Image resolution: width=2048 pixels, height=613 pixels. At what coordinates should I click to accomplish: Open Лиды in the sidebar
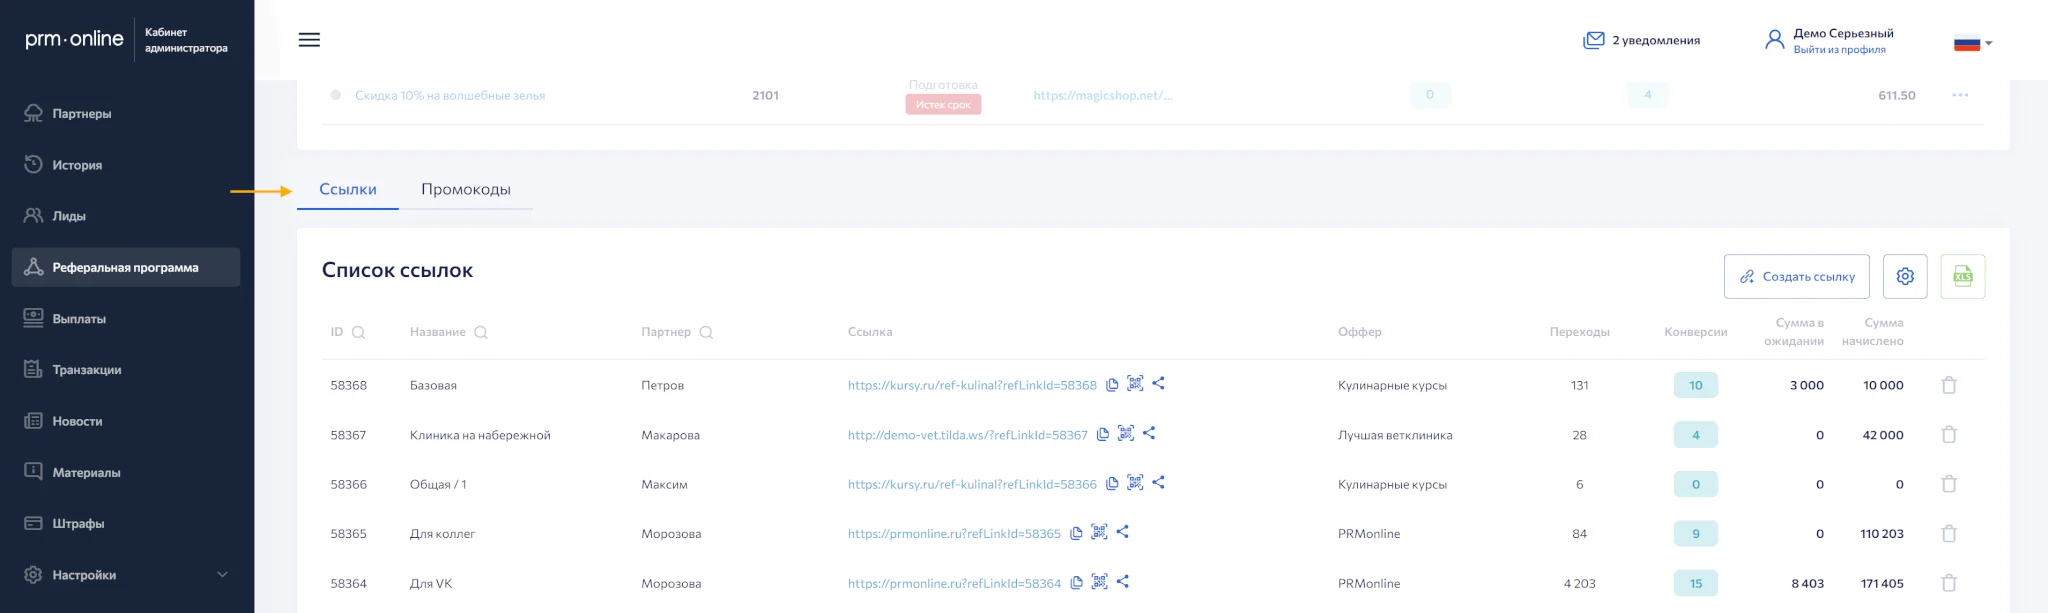coord(126,215)
